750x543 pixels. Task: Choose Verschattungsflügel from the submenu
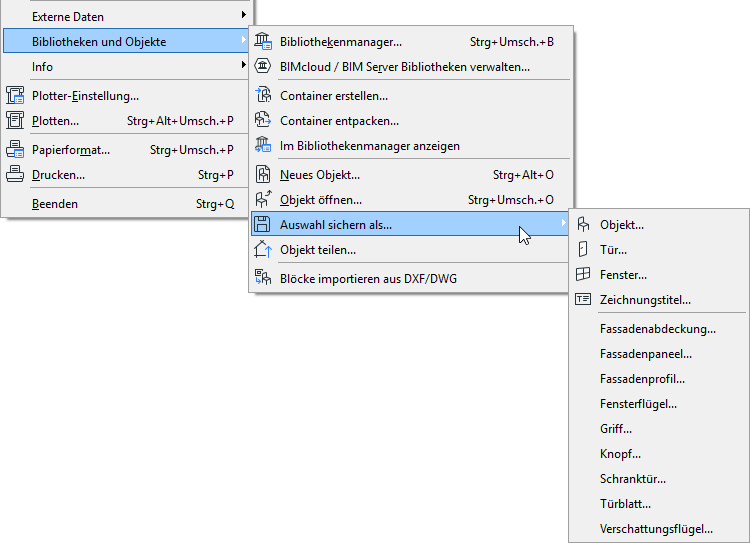[x=656, y=529]
